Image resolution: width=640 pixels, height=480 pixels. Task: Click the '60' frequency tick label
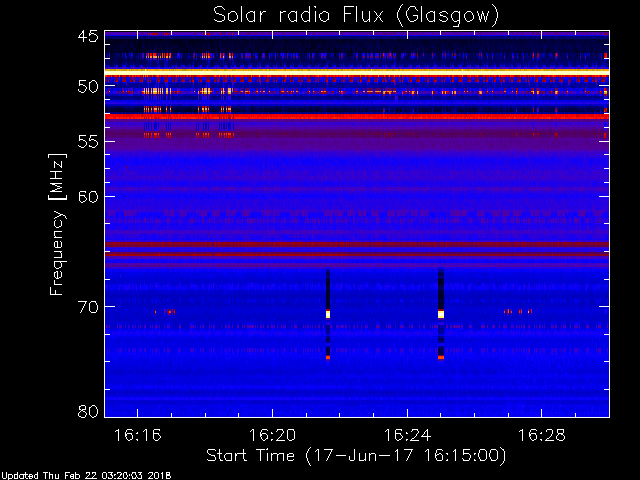(x=88, y=197)
